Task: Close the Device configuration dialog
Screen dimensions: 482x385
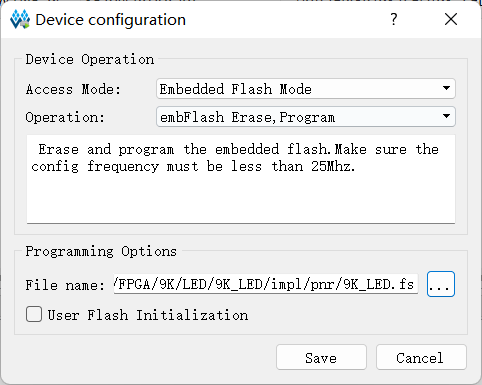Action: (451, 19)
